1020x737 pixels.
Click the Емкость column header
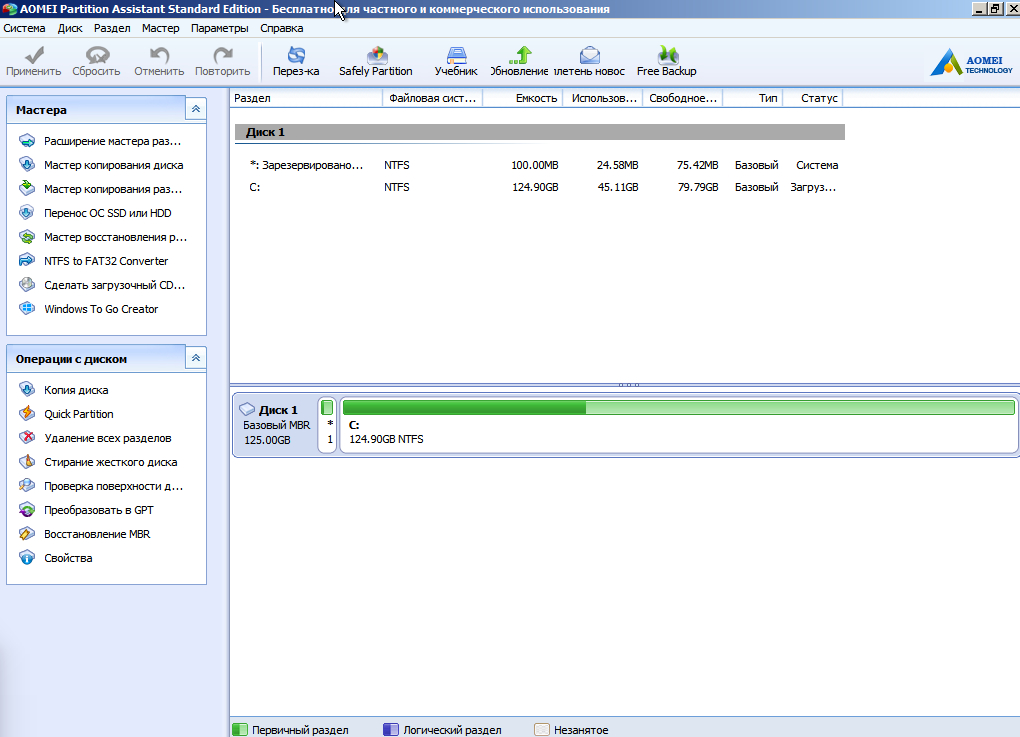(x=535, y=98)
